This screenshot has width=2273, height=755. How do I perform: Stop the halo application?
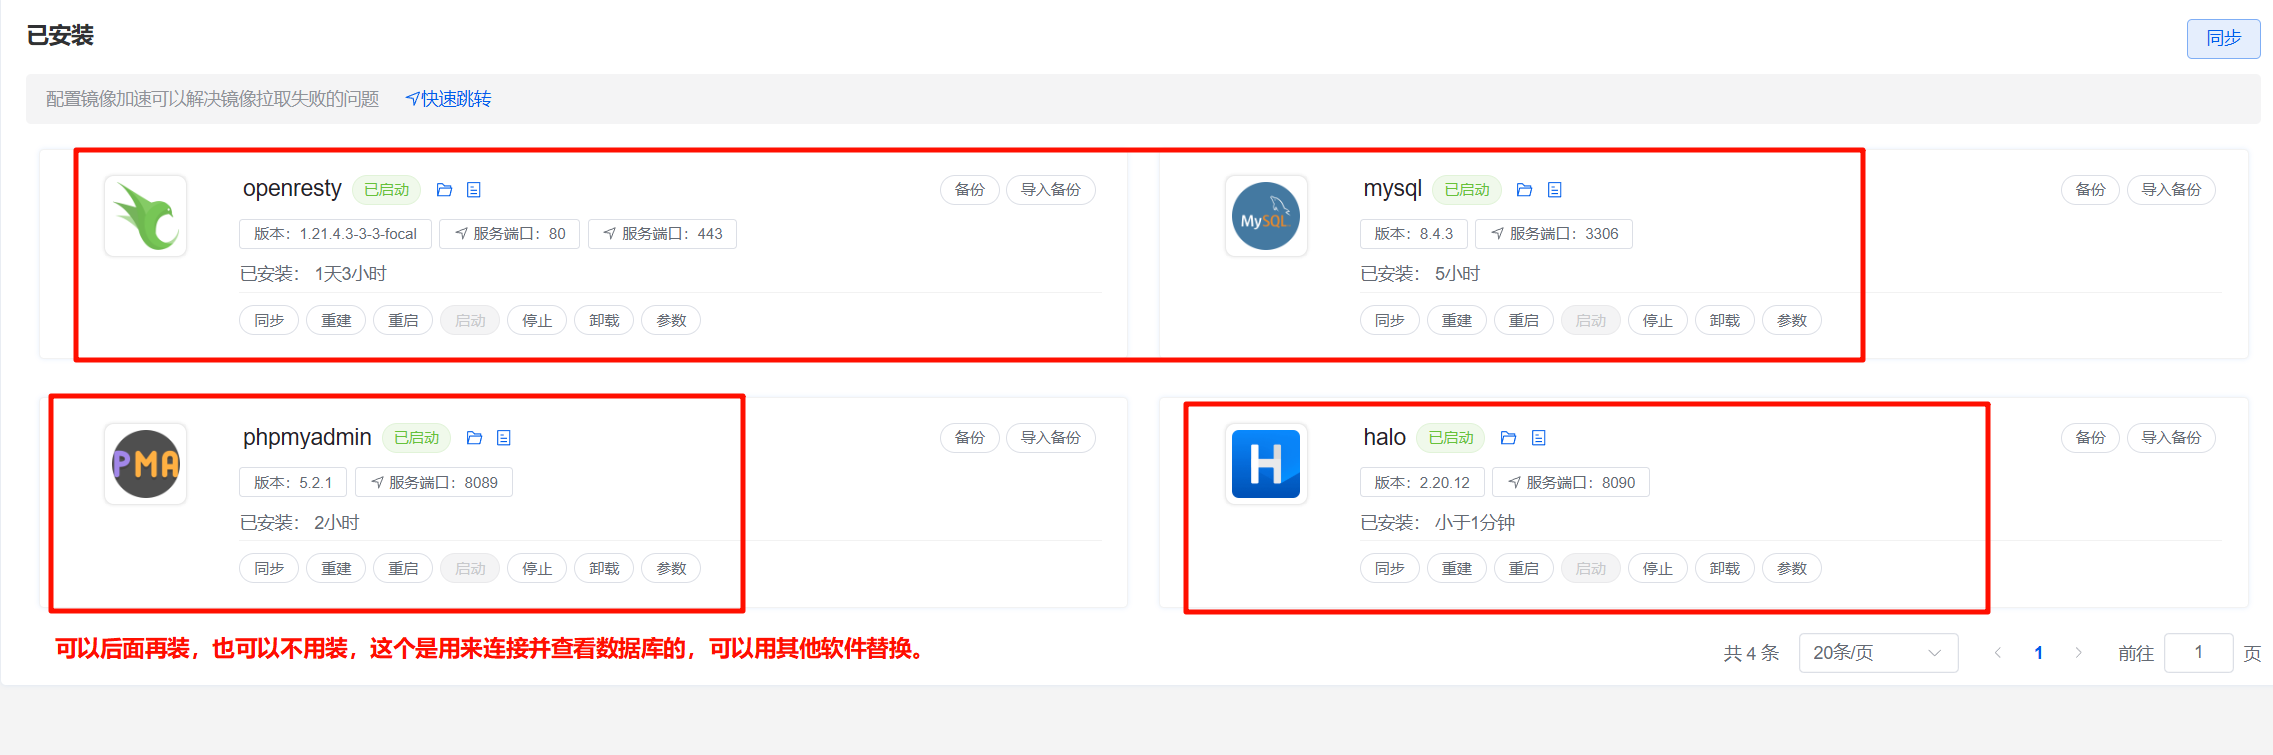[x=1657, y=569]
